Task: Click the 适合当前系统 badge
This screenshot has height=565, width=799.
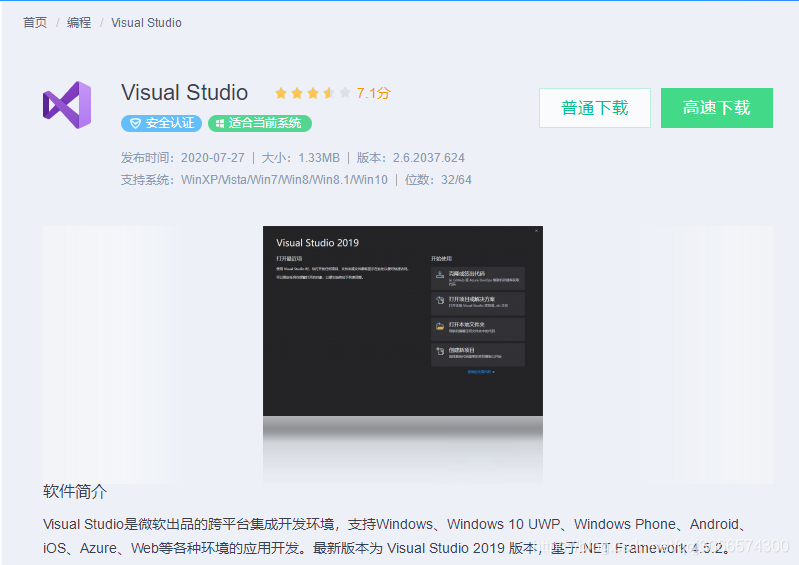Action: point(260,123)
